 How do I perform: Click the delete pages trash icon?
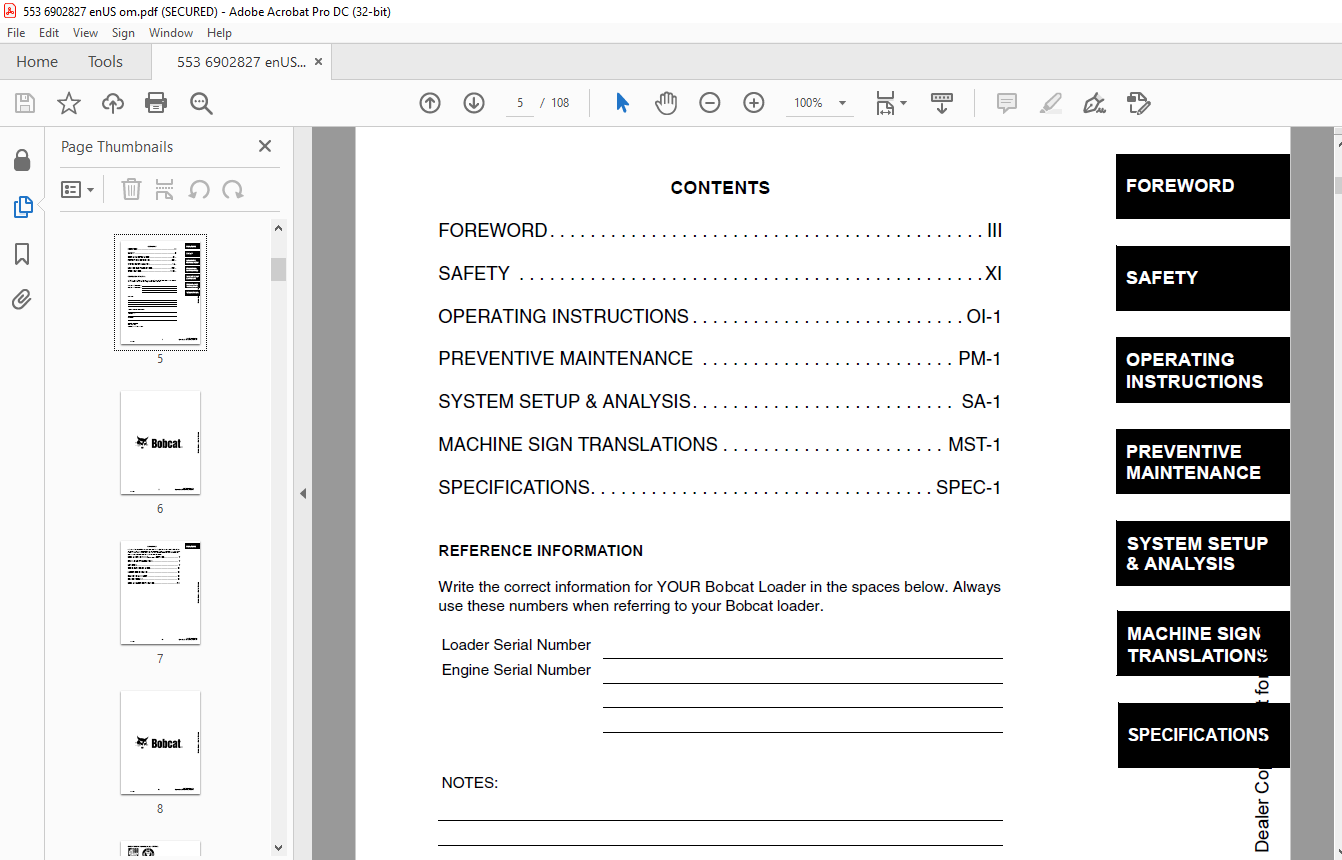(x=132, y=189)
